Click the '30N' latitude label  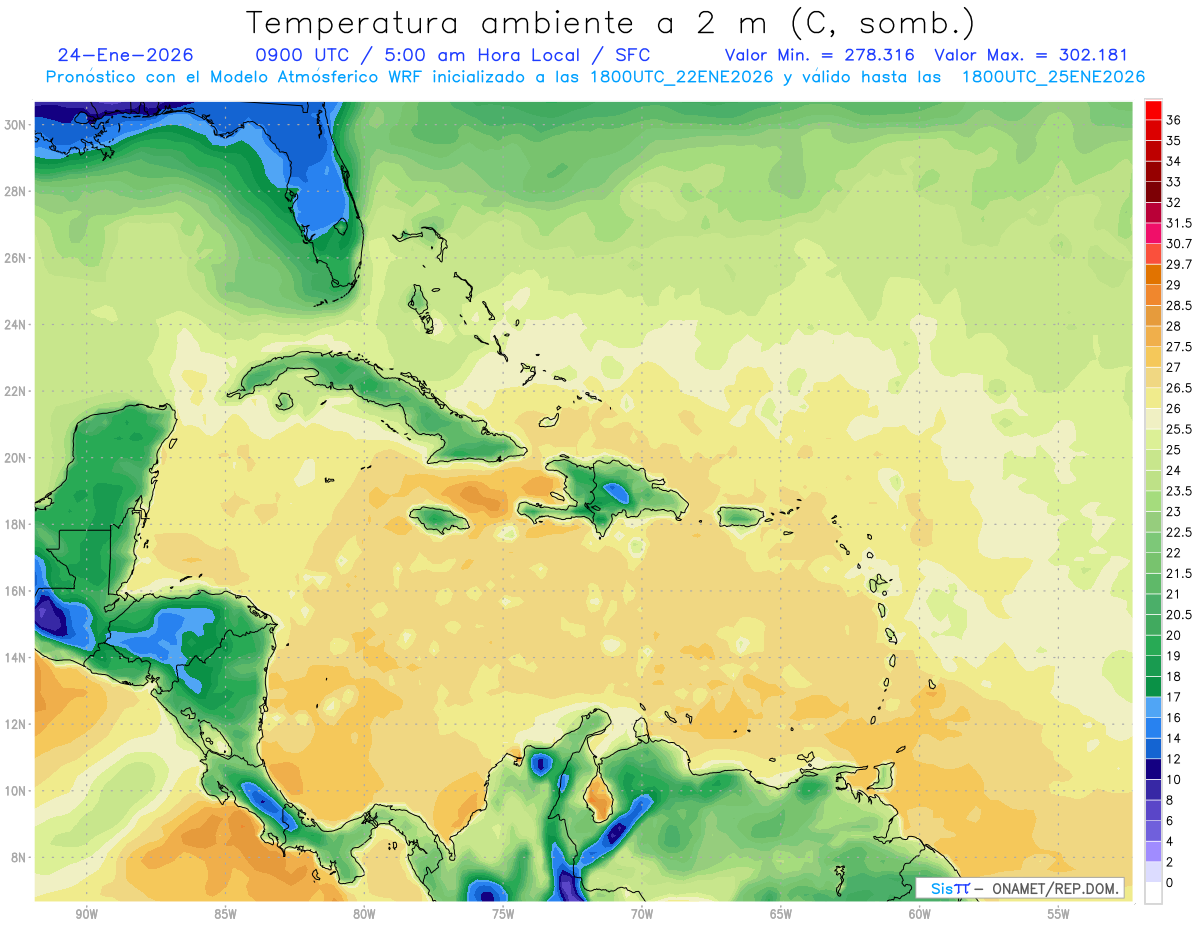pyautogui.click(x=15, y=124)
